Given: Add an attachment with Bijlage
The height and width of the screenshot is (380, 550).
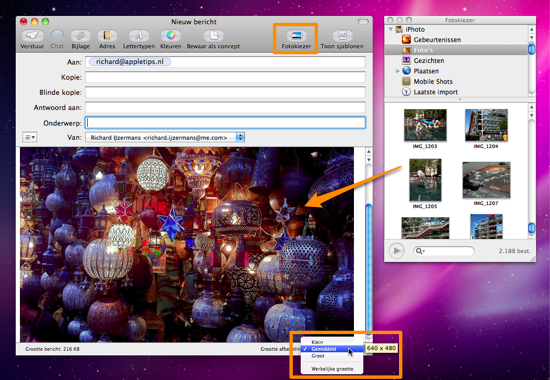Looking at the screenshot, I should coord(80,39).
